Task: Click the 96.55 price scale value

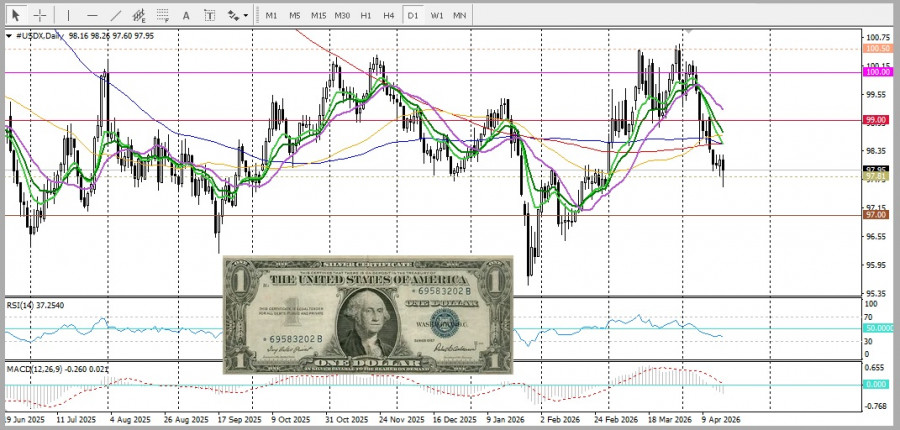Action: [x=876, y=237]
